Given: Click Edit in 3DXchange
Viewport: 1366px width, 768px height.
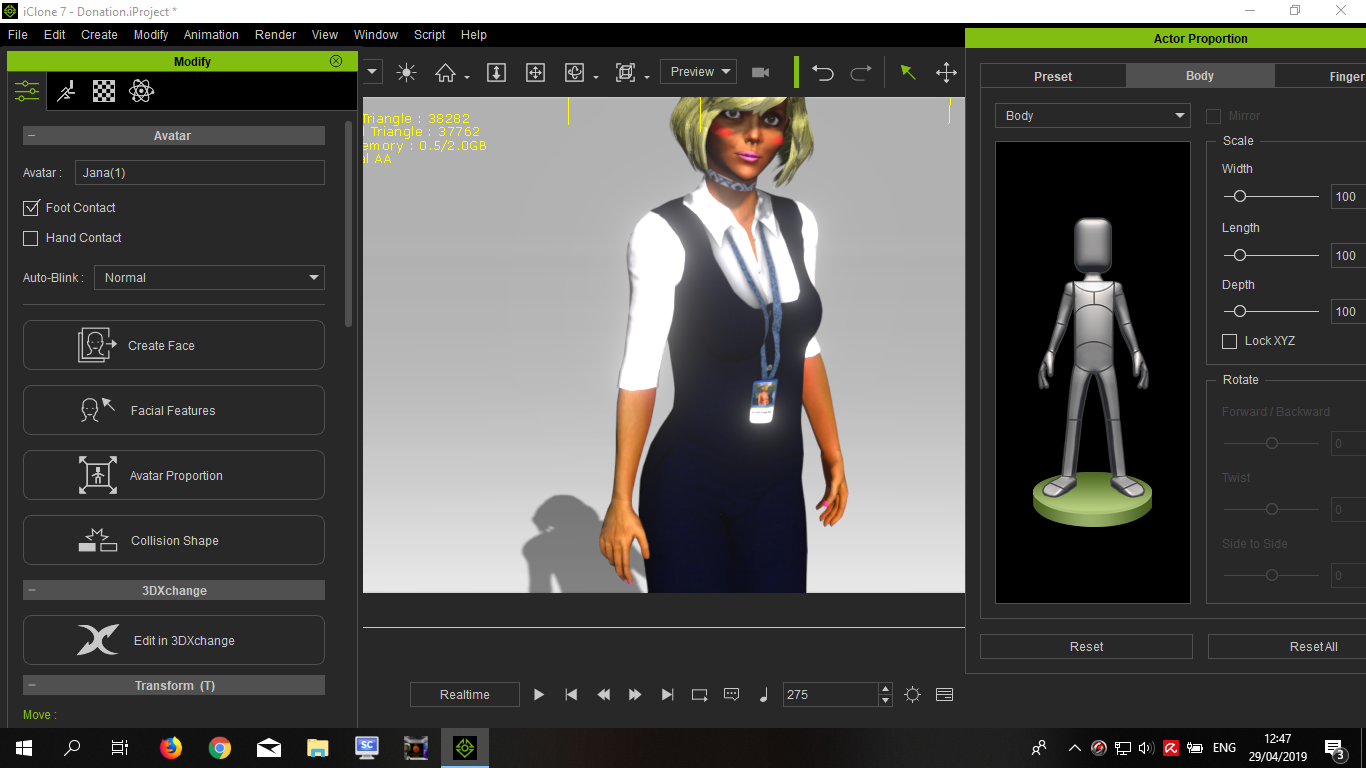Looking at the screenshot, I should [x=174, y=640].
